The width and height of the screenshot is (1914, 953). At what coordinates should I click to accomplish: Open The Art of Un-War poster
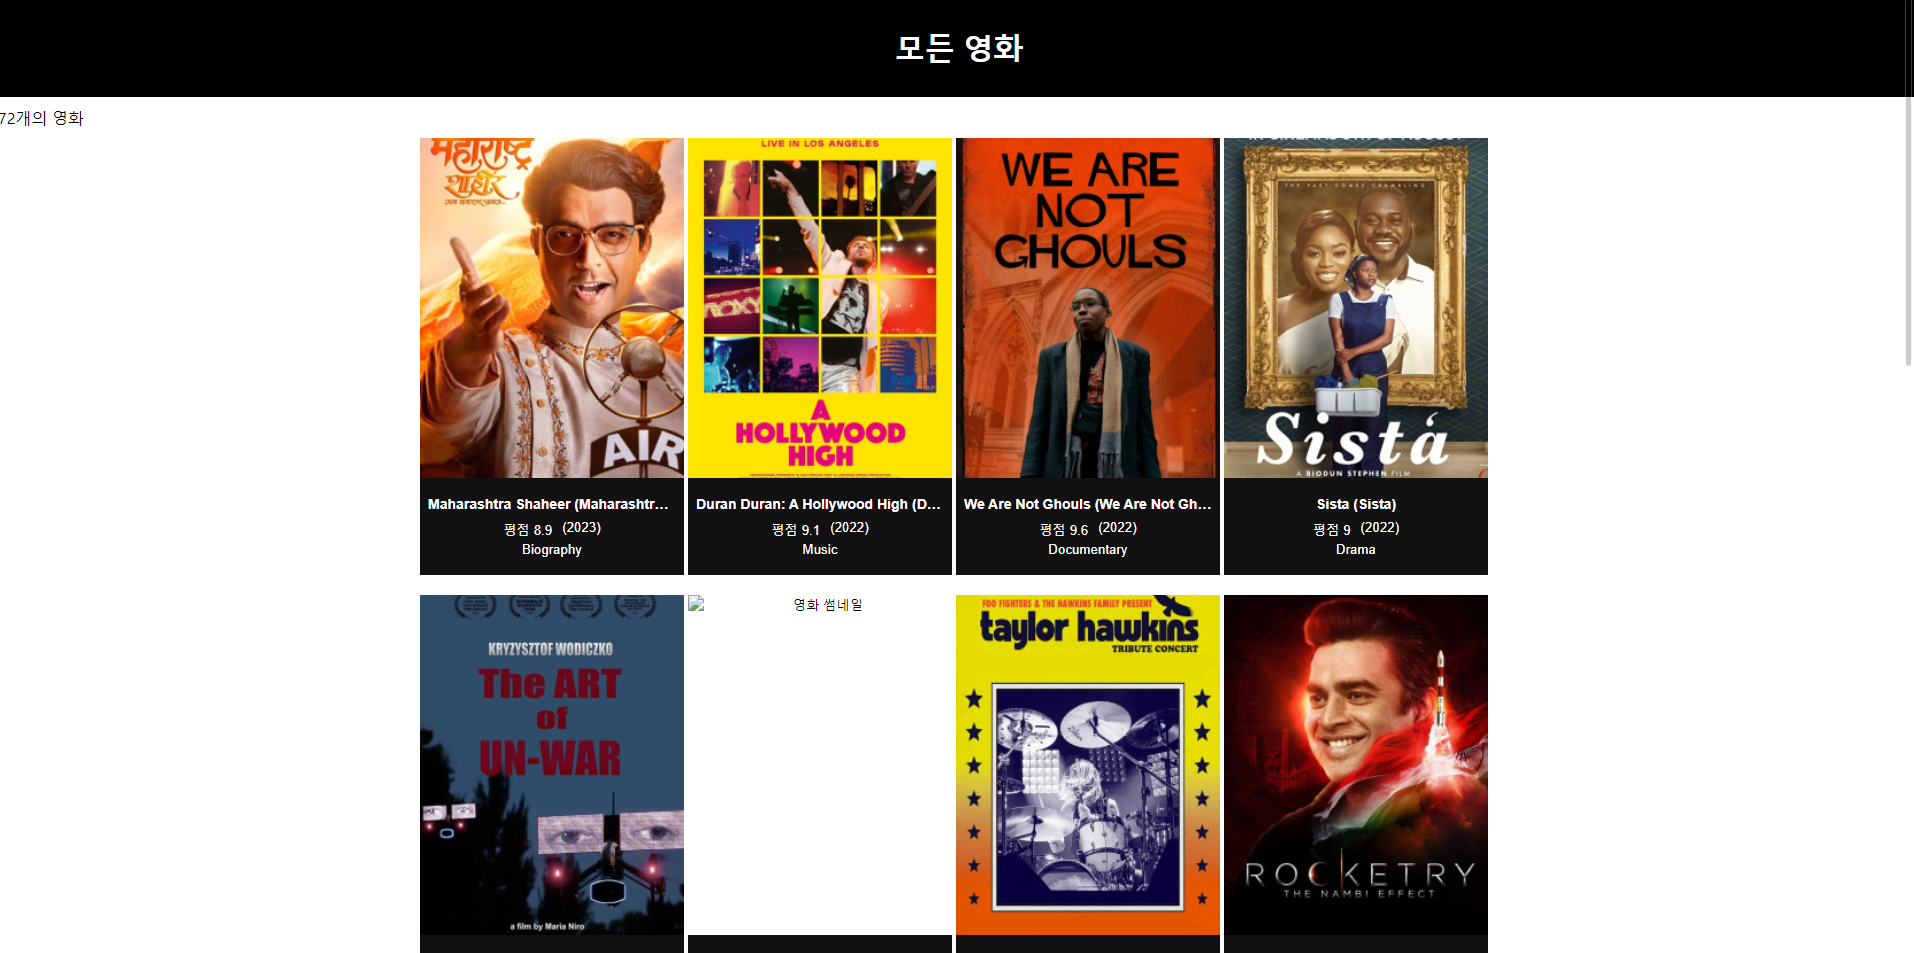click(x=552, y=765)
